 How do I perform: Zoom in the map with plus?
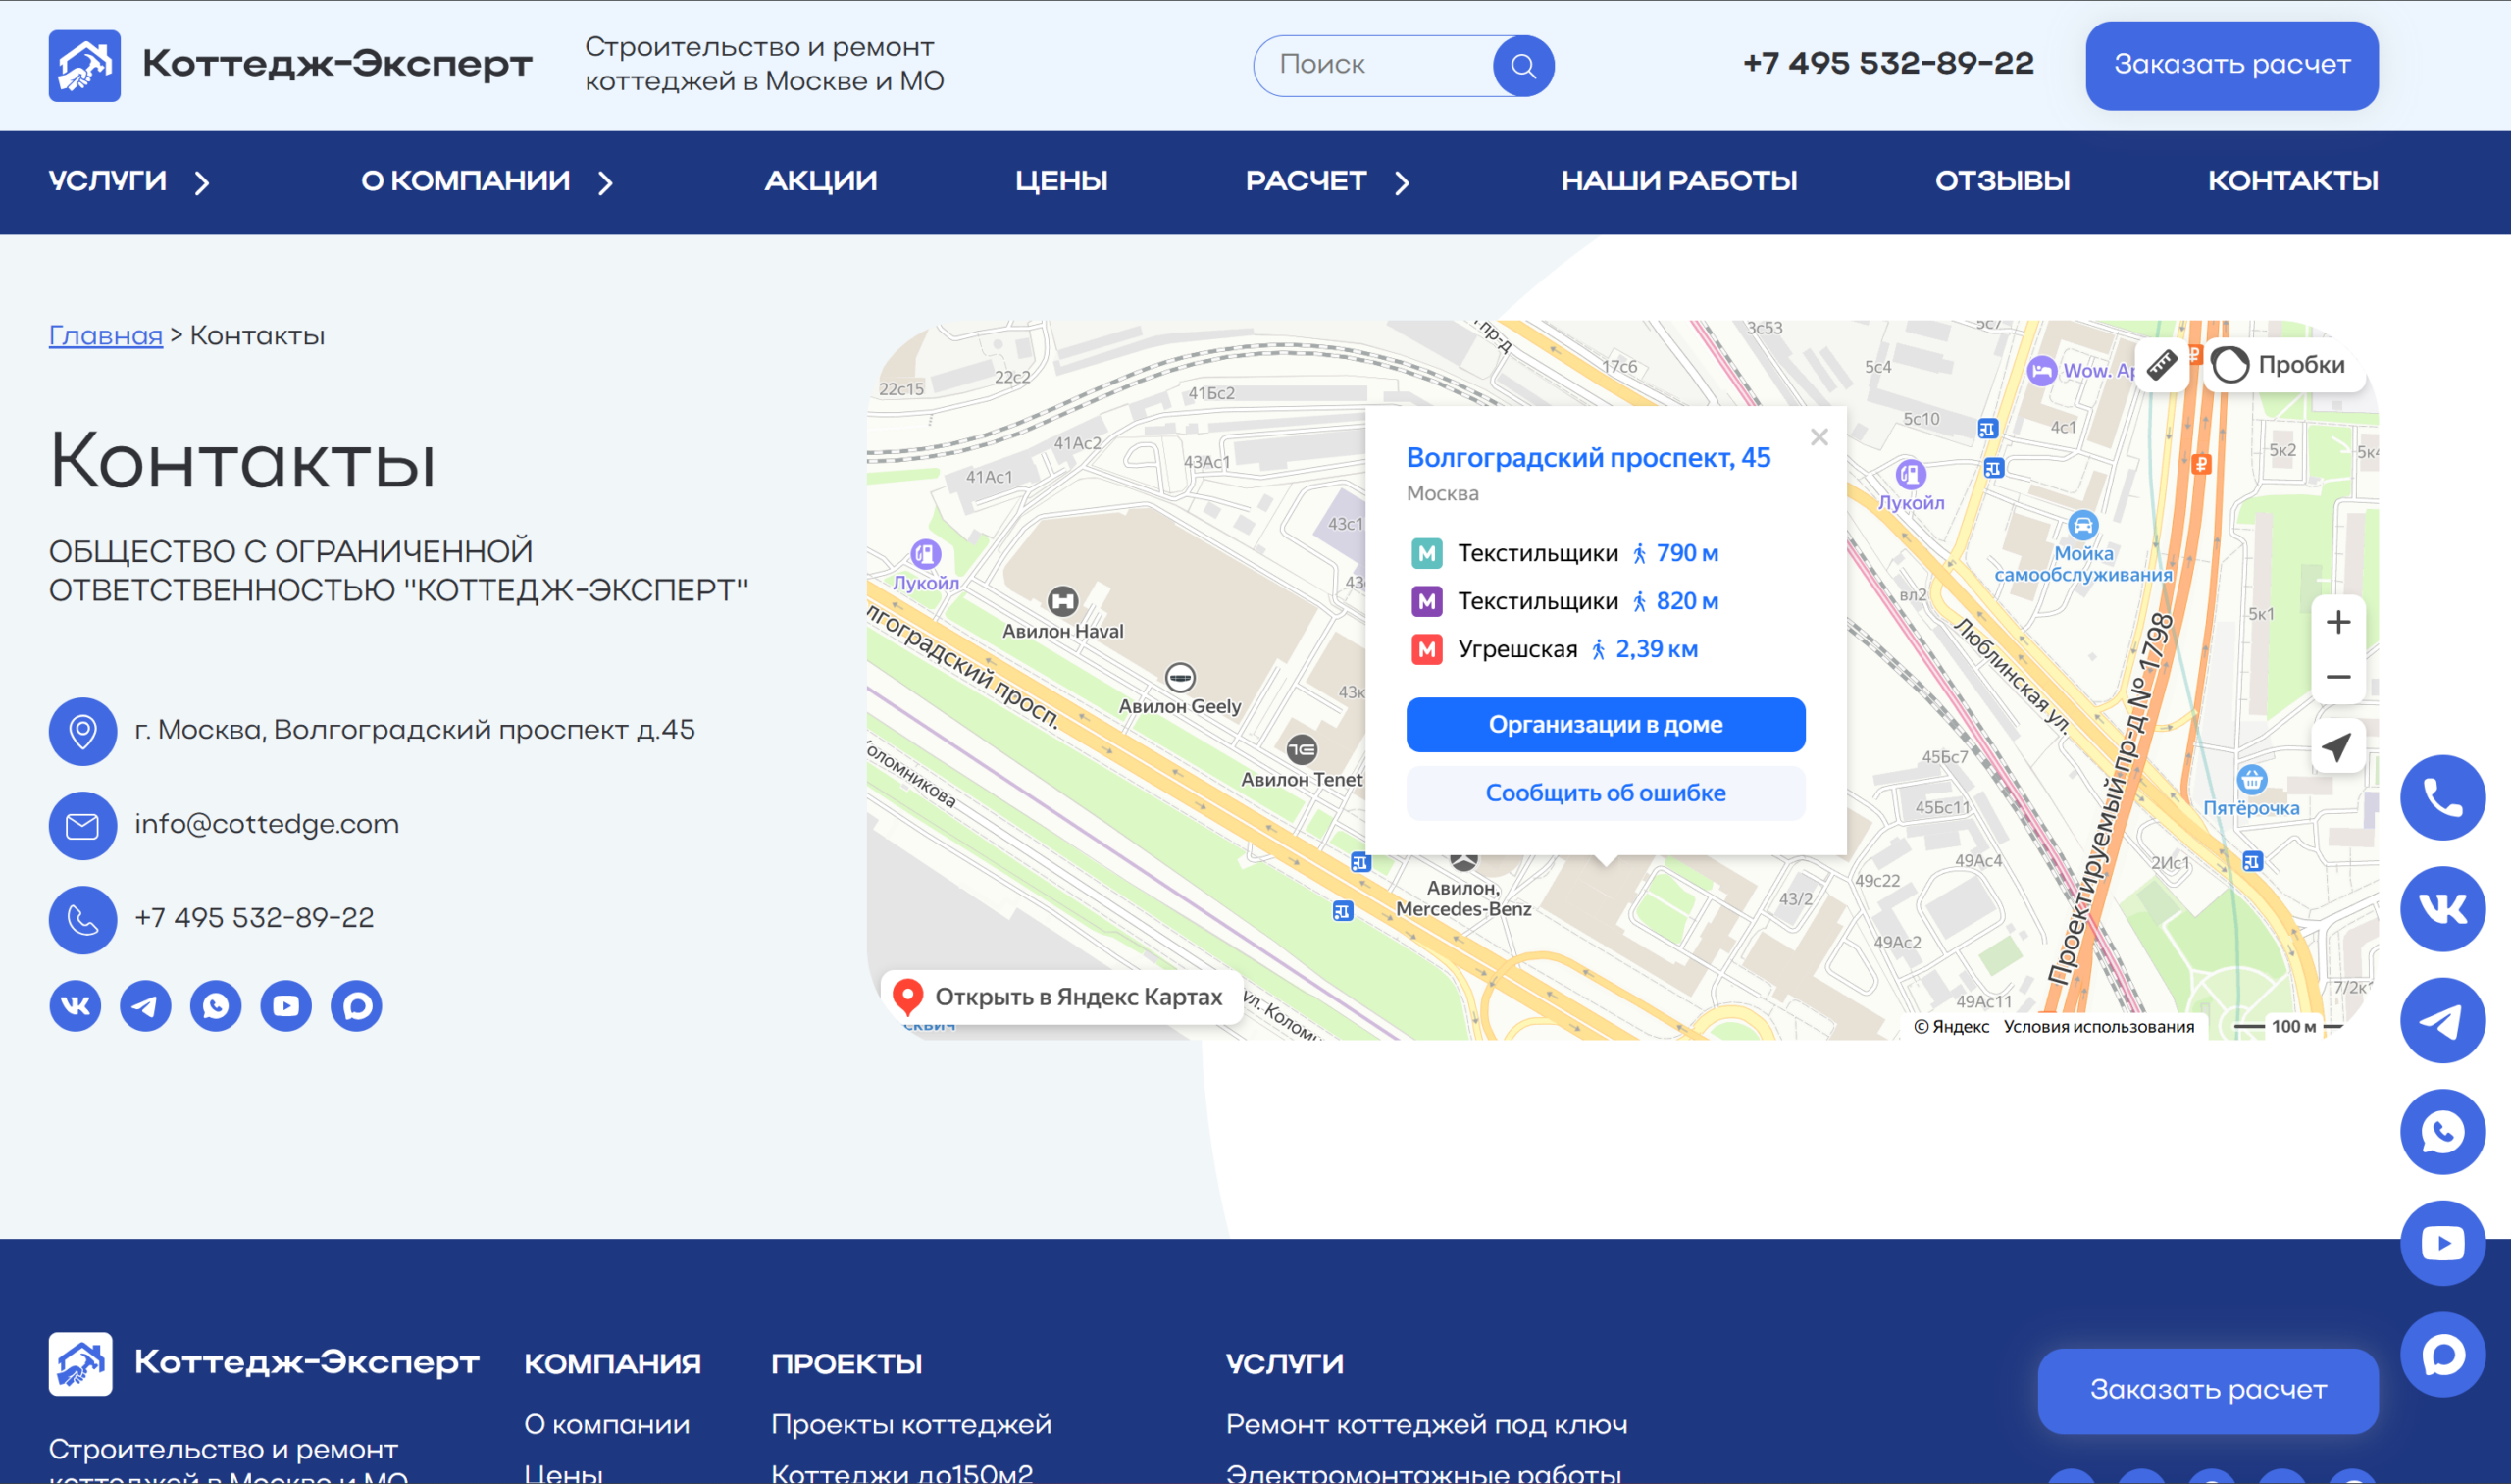click(x=2337, y=622)
